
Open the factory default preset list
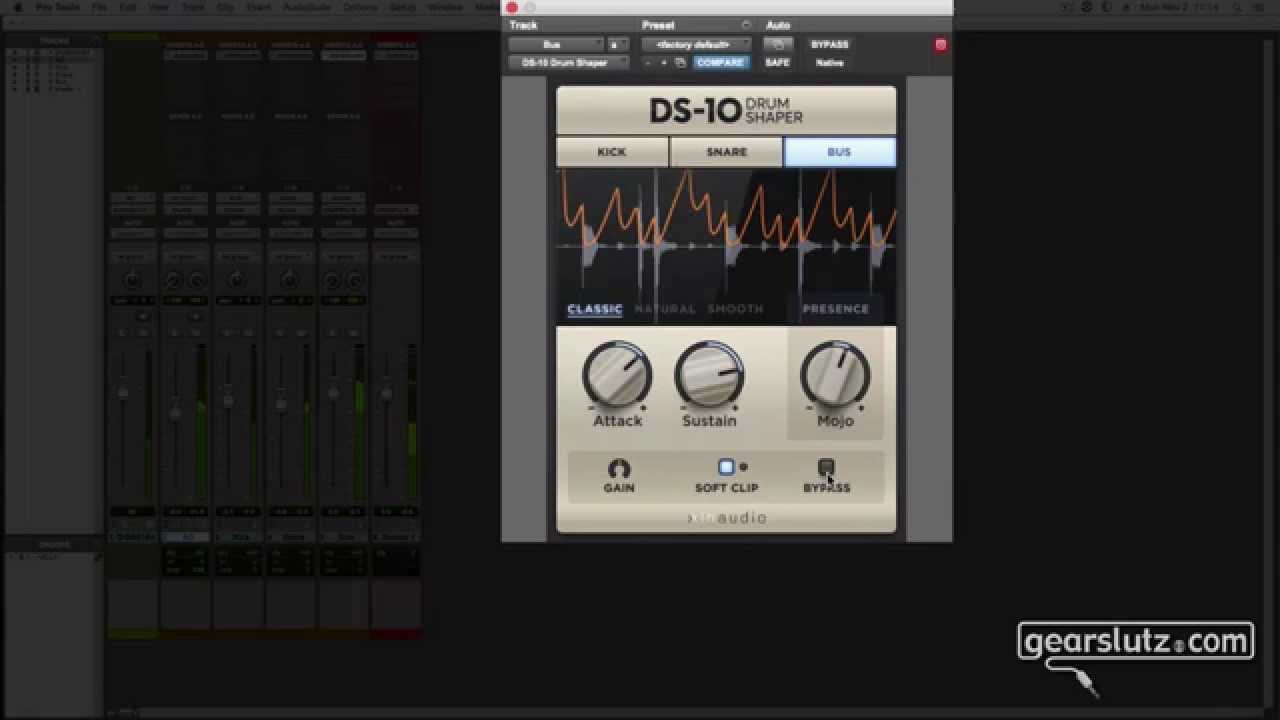click(695, 45)
